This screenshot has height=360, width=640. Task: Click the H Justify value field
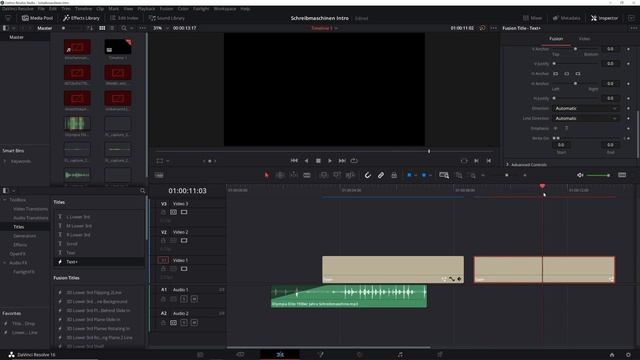tap(610, 98)
